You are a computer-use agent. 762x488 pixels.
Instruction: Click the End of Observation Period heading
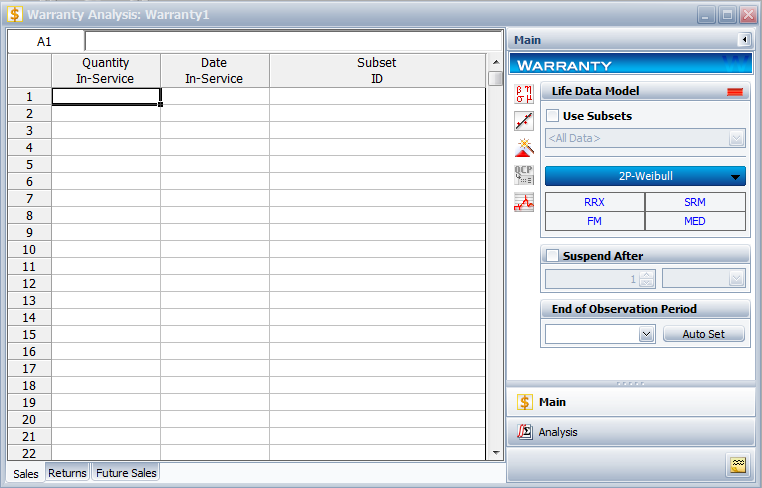[x=624, y=309]
